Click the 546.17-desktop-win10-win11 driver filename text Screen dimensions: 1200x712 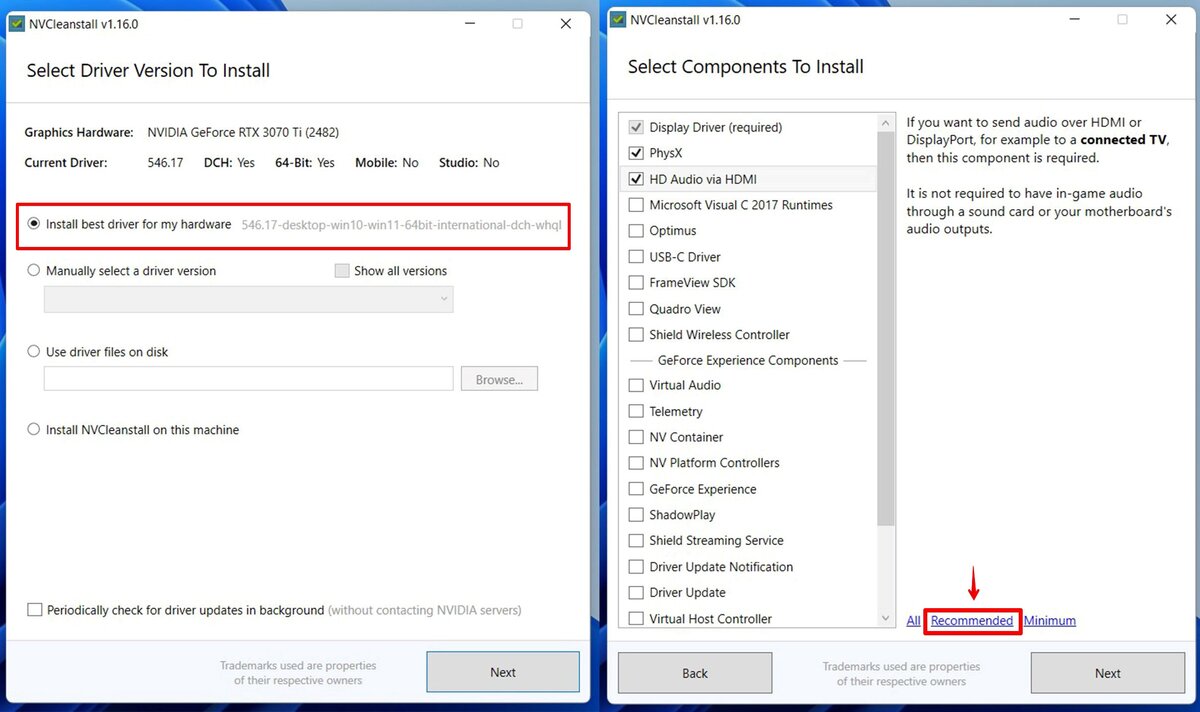pyautogui.click(x=401, y=225)
